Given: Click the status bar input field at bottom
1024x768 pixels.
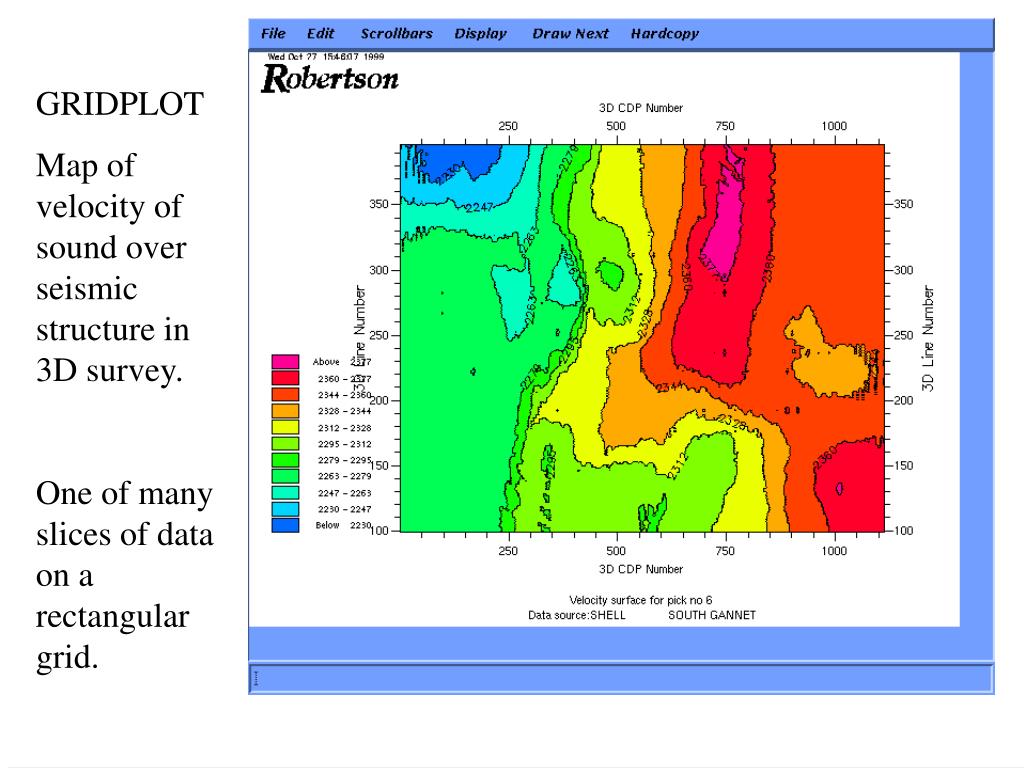Looking at the screenshot, I should [621, 679].
